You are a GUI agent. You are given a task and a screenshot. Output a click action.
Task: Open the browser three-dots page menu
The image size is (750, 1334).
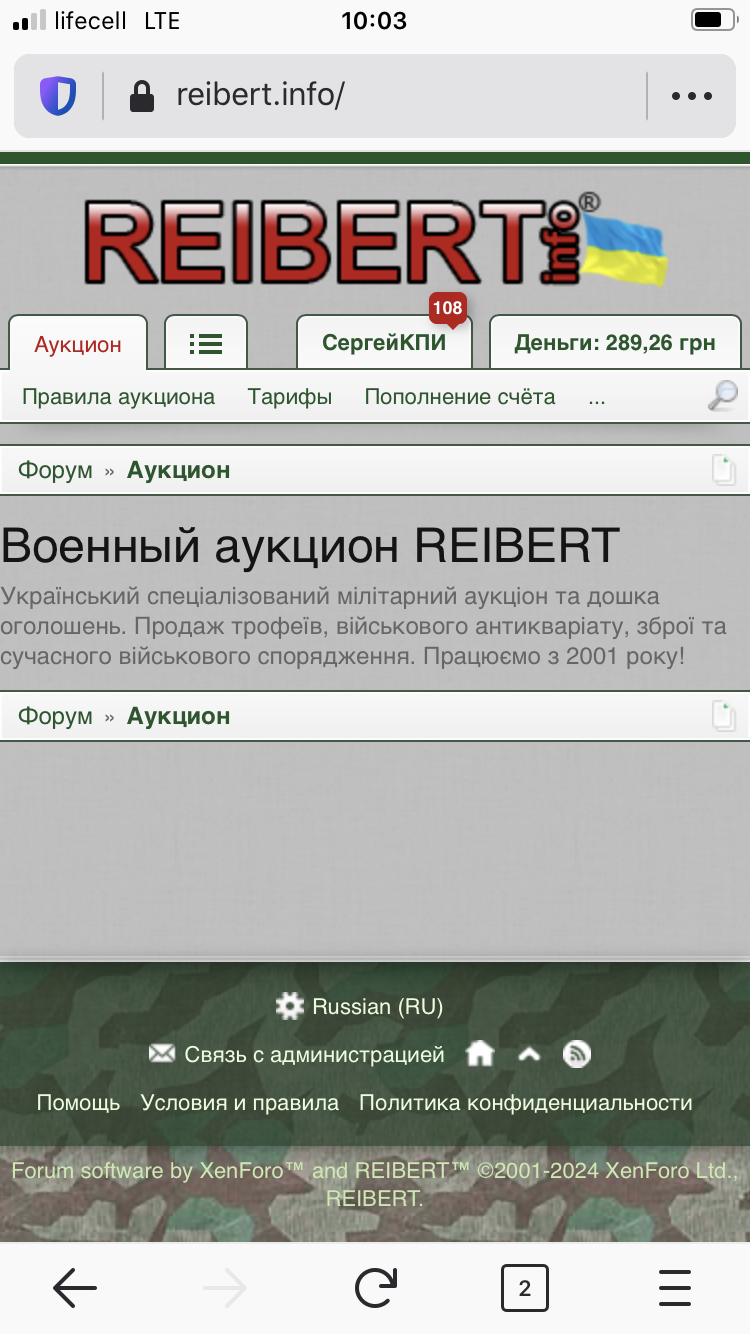click(x=691, y=96)
